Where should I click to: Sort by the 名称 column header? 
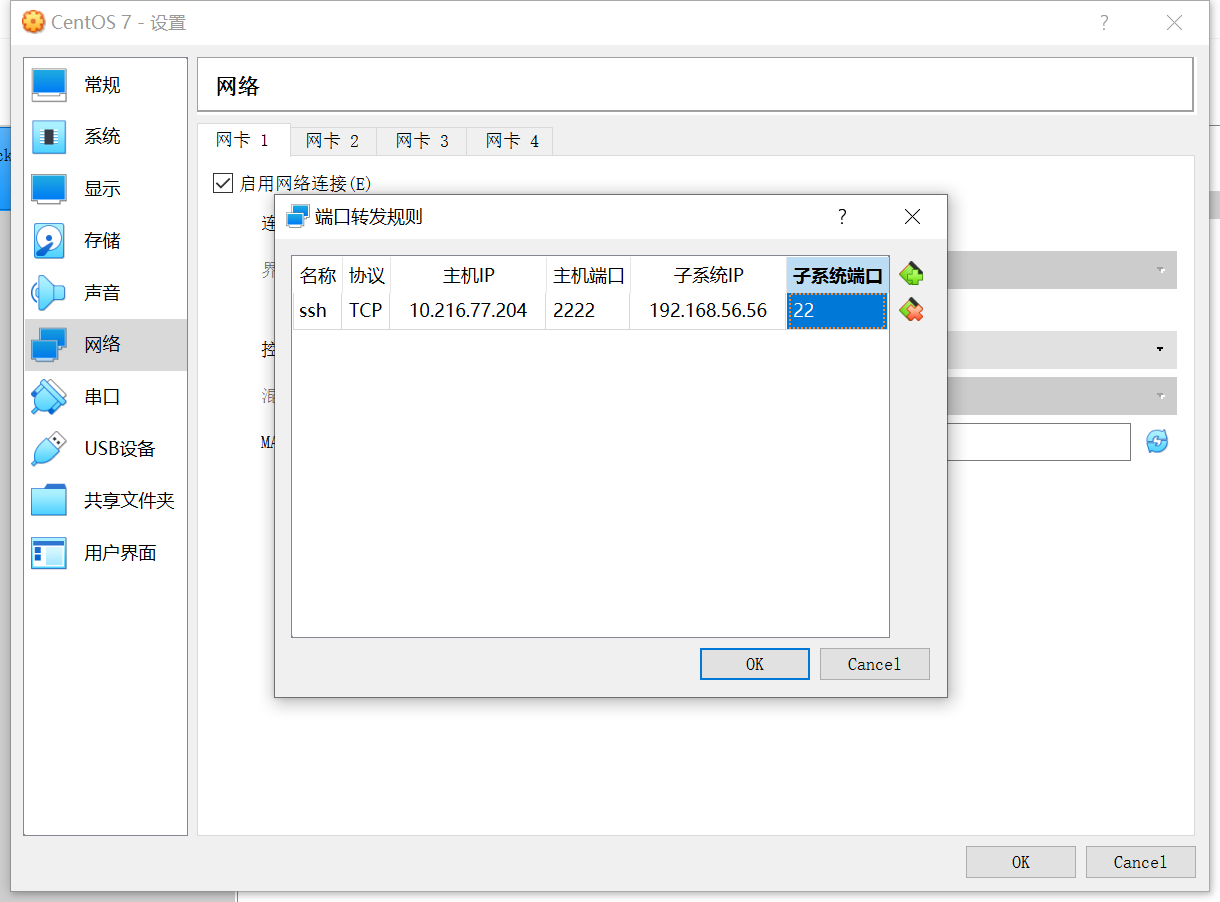[x=317, y=275]
